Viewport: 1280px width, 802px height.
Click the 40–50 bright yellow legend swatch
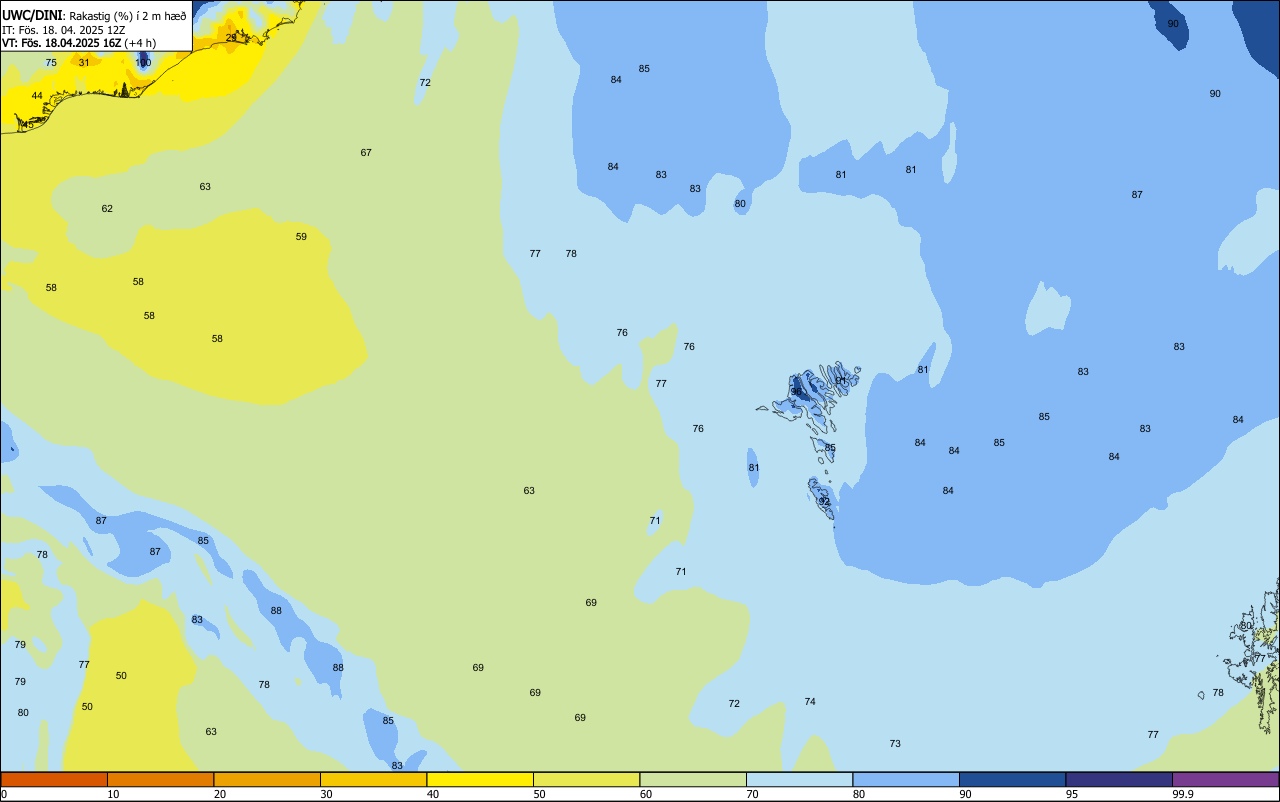480,779
